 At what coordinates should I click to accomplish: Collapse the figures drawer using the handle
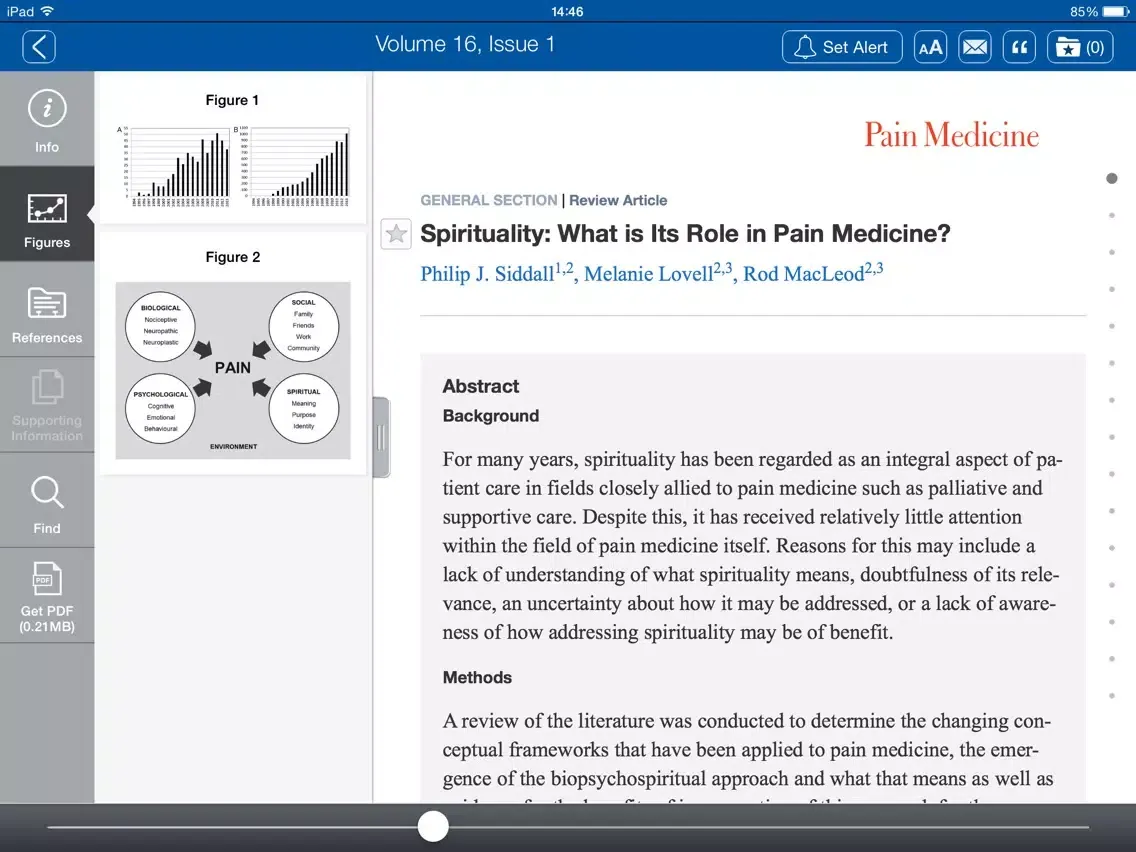click(381, 437)
